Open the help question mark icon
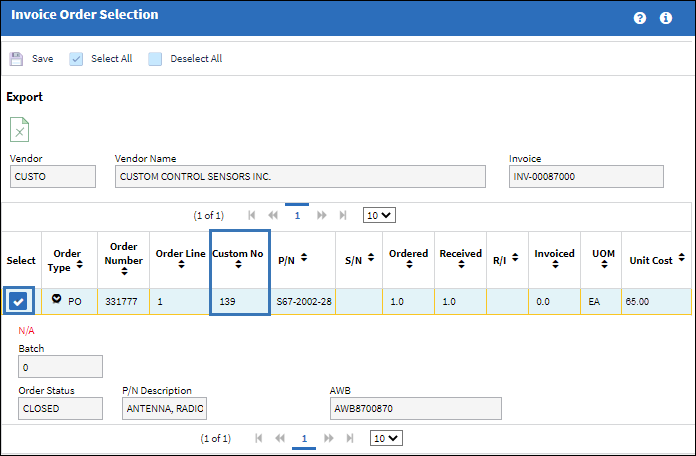The height and width of the screenshot is (456, 696). point(640,18)
